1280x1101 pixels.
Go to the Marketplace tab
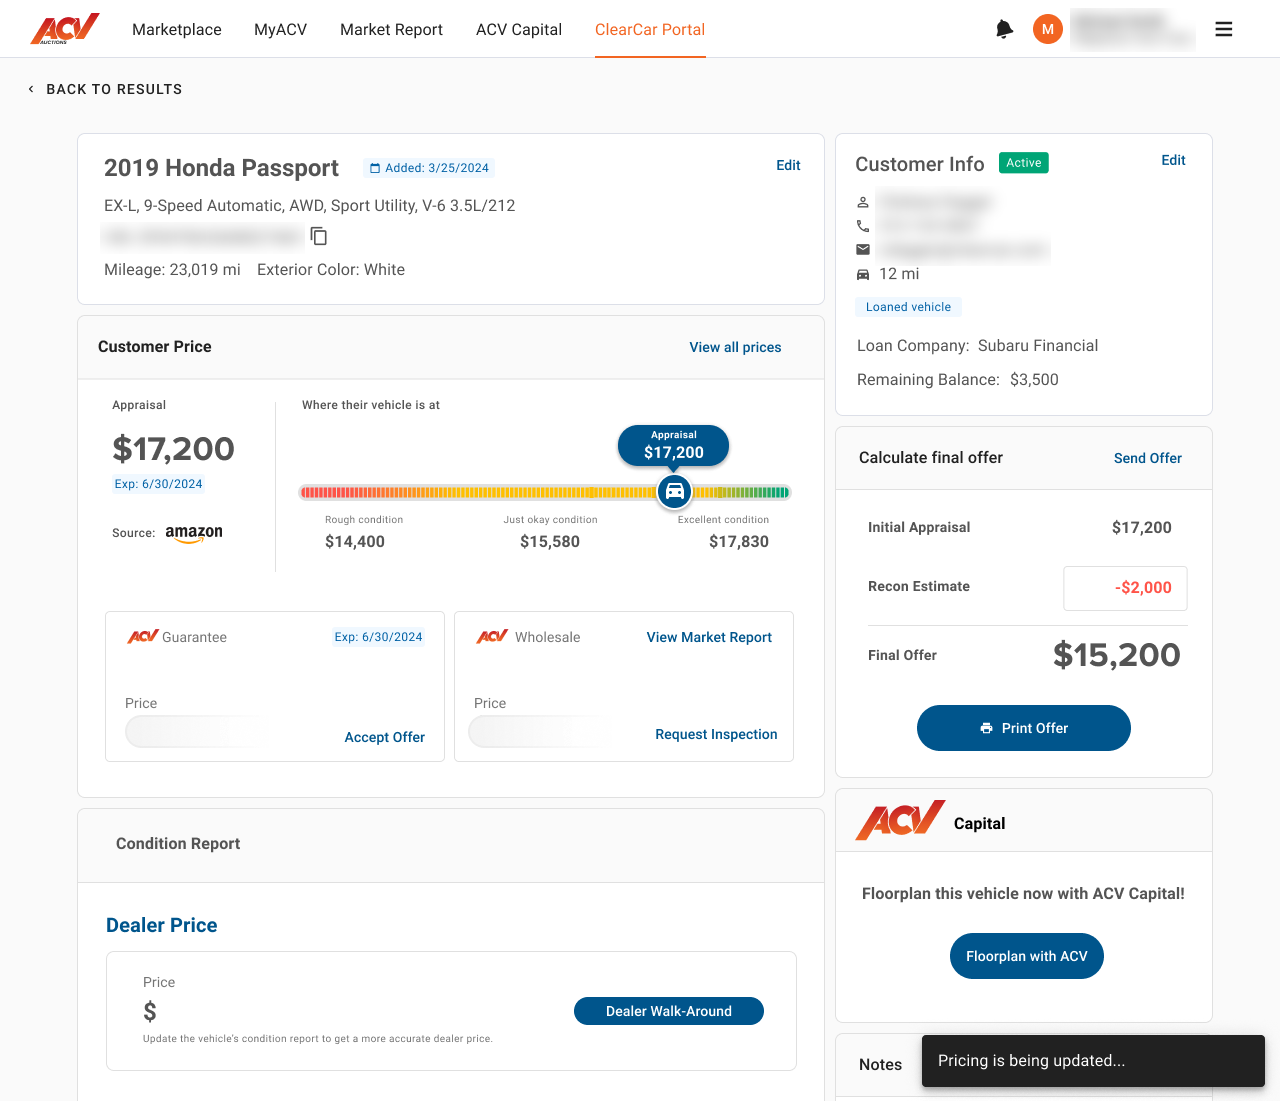[177, 30]
